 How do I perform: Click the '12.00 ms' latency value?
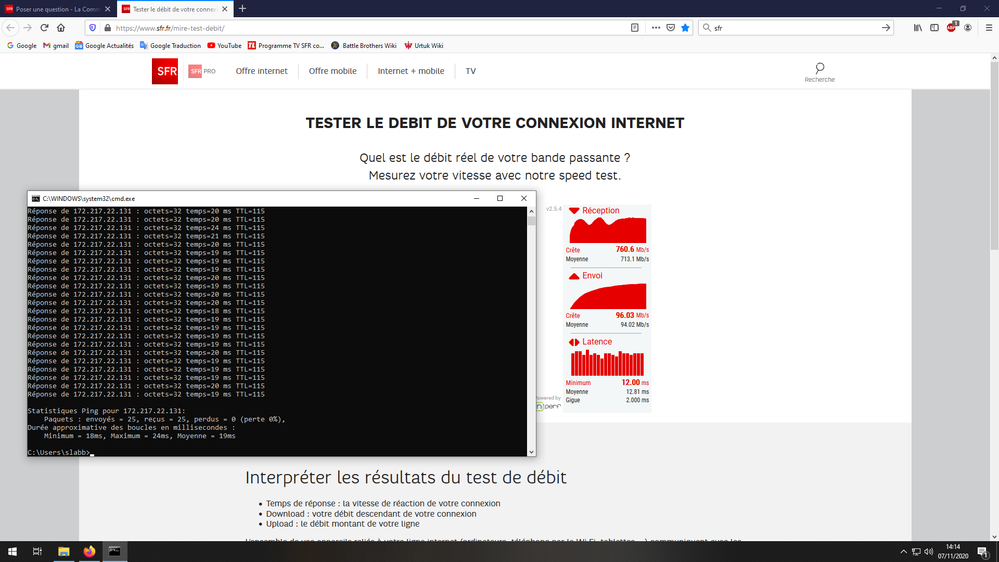(635, 382)
